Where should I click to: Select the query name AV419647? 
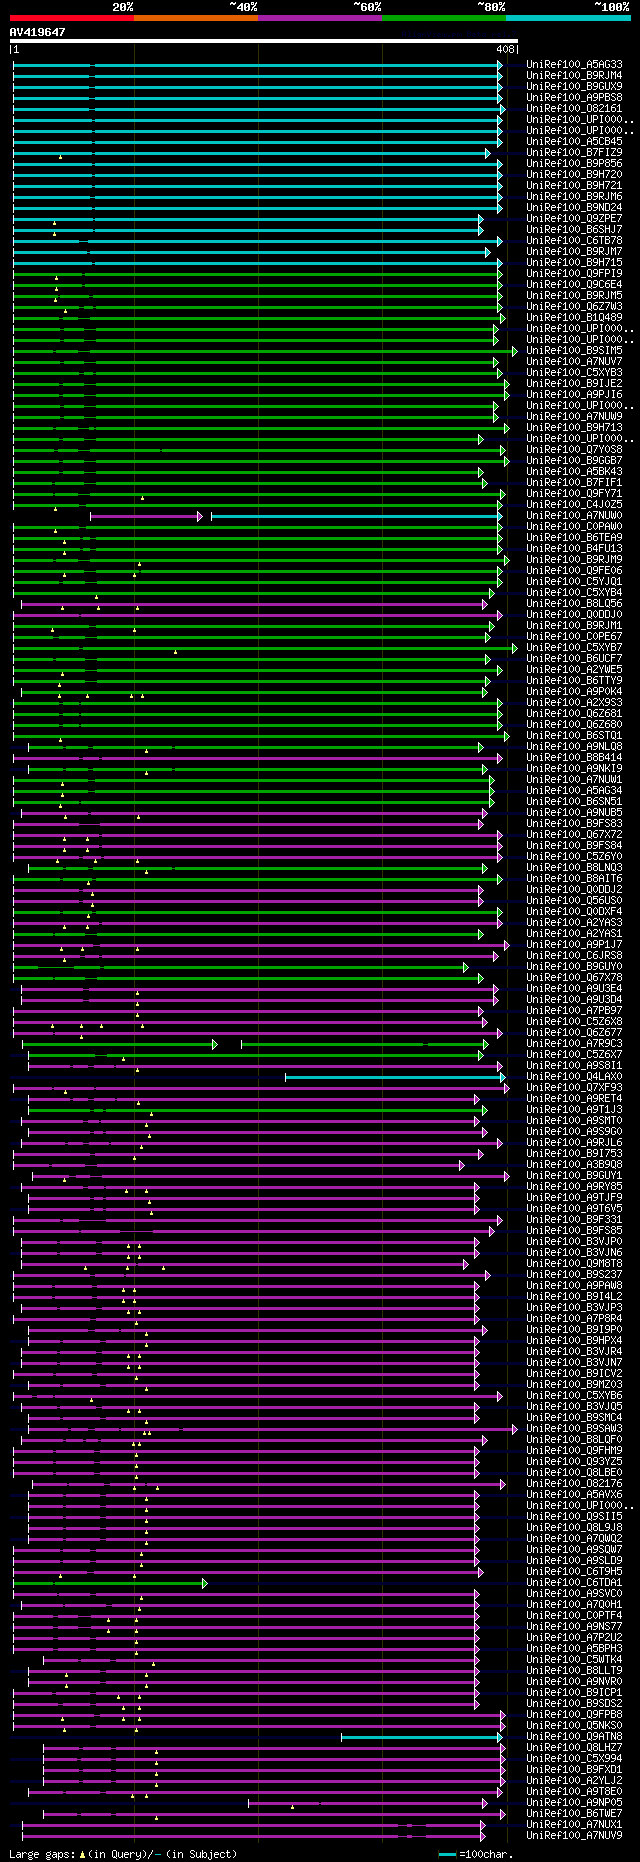(38, 33)
